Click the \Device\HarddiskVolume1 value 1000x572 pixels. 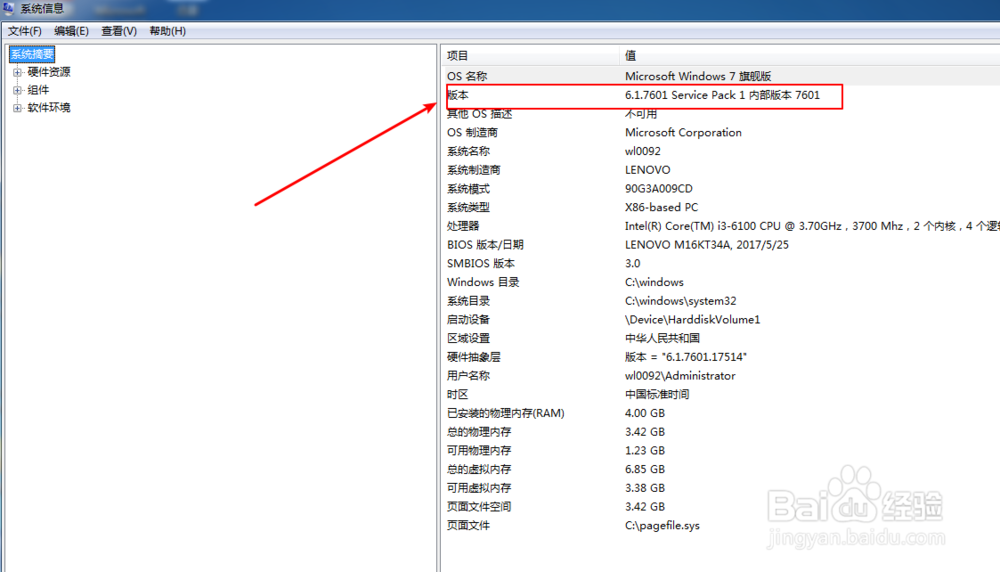[693, 319]
